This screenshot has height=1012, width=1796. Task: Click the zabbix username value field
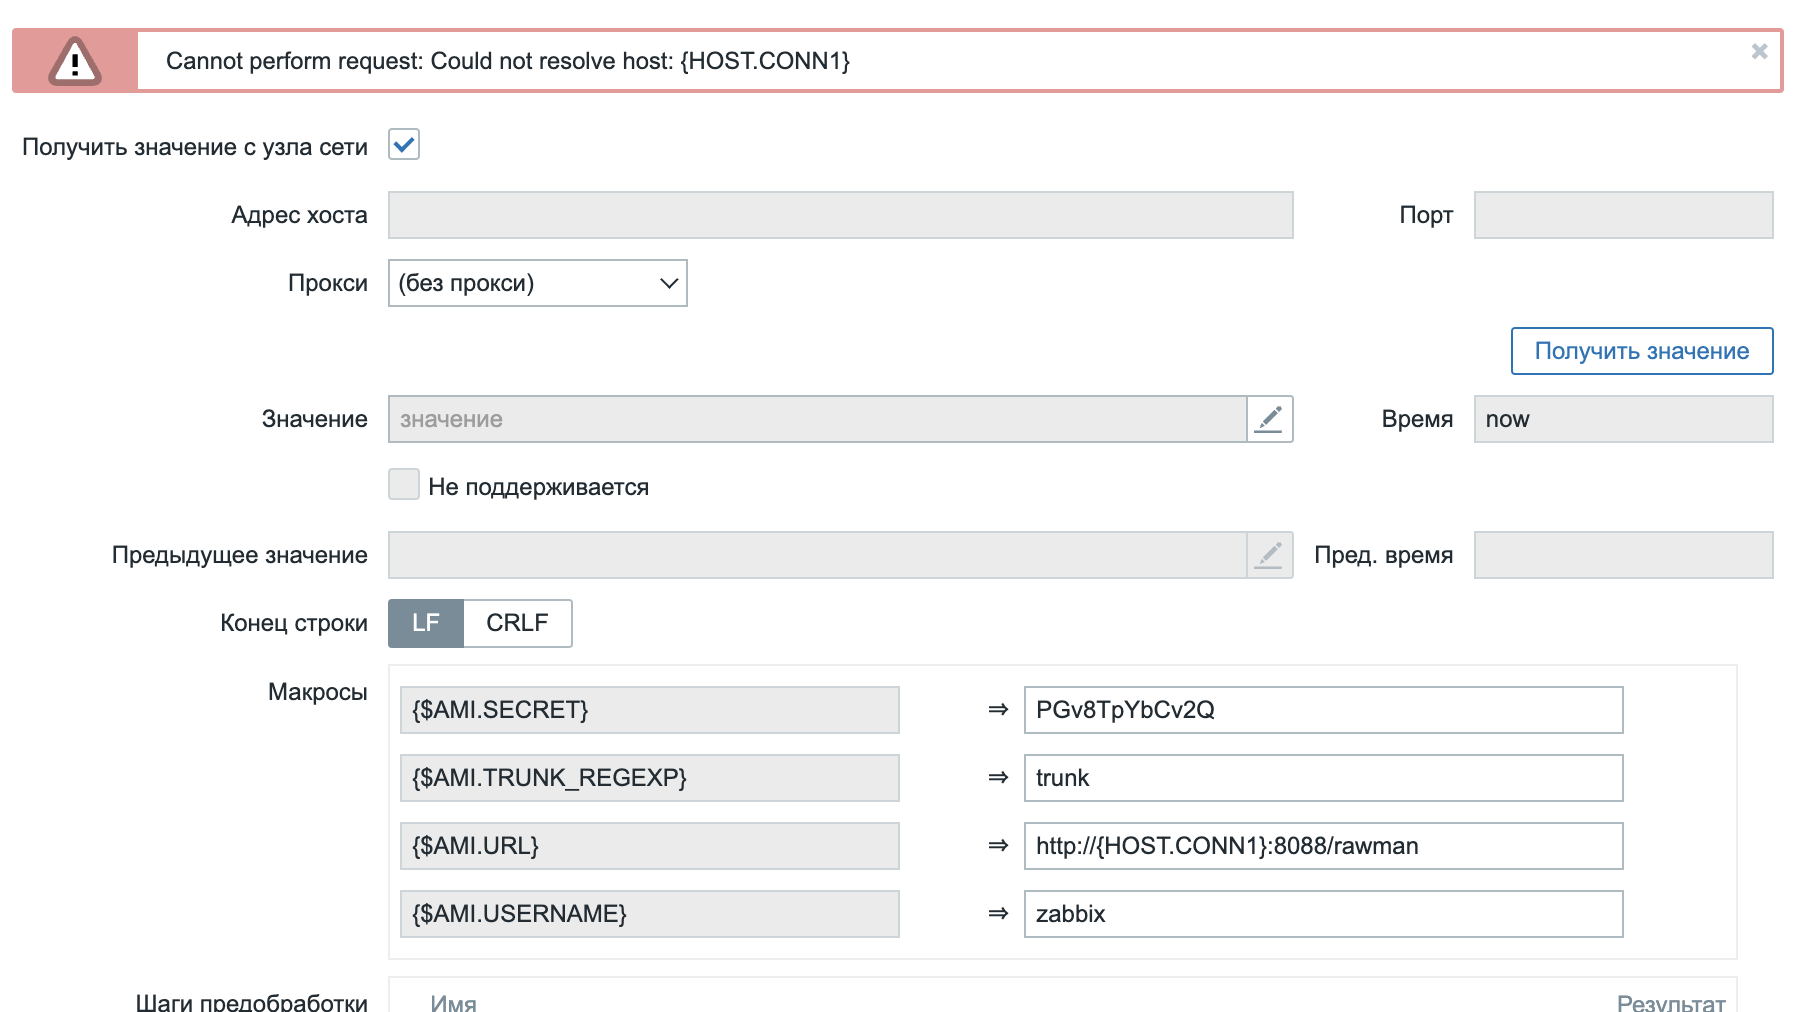click(x=1322, y=914)
